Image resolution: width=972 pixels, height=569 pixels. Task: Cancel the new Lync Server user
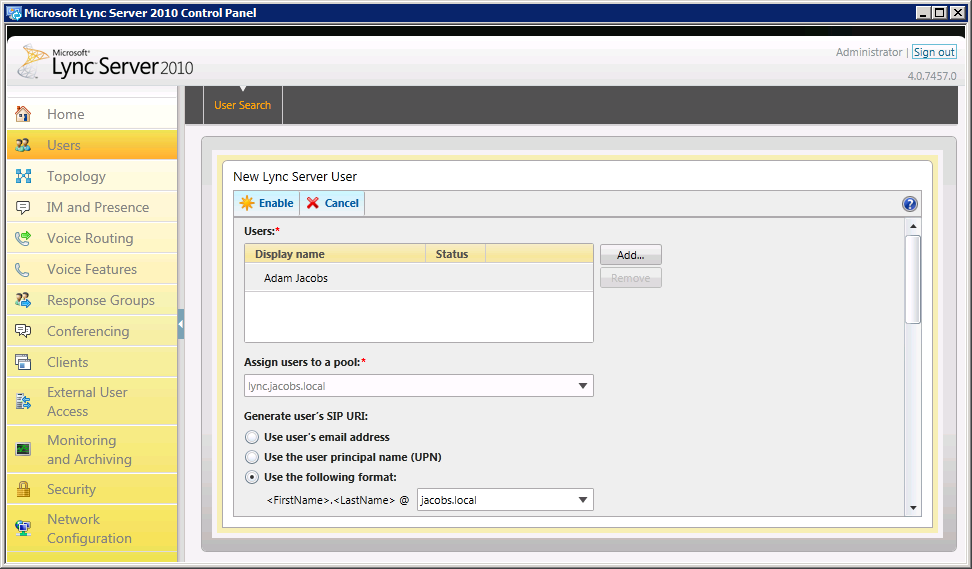pyautogui.click(x=332, y=203)
